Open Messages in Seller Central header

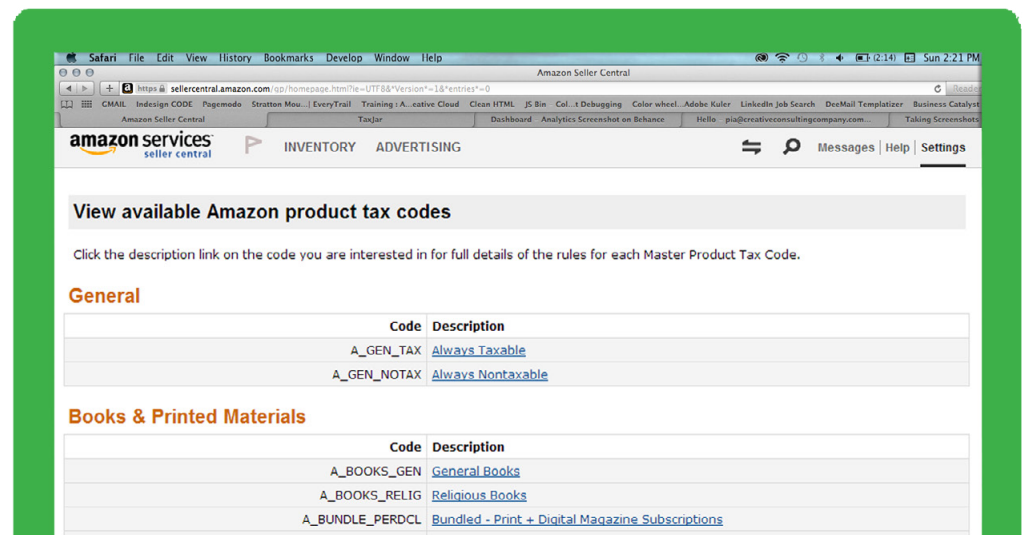(846, 148)
